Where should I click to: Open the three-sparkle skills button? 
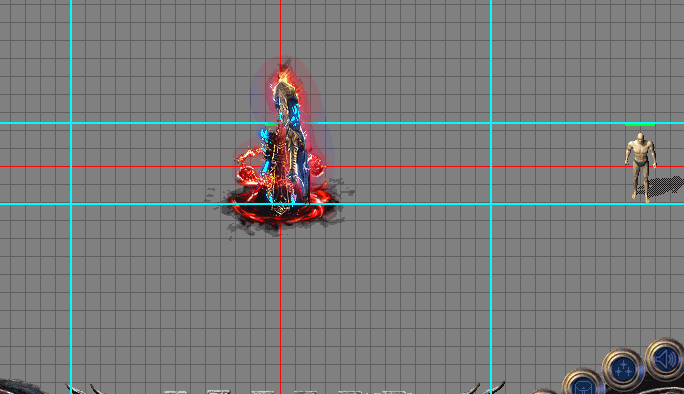[623, 369]
